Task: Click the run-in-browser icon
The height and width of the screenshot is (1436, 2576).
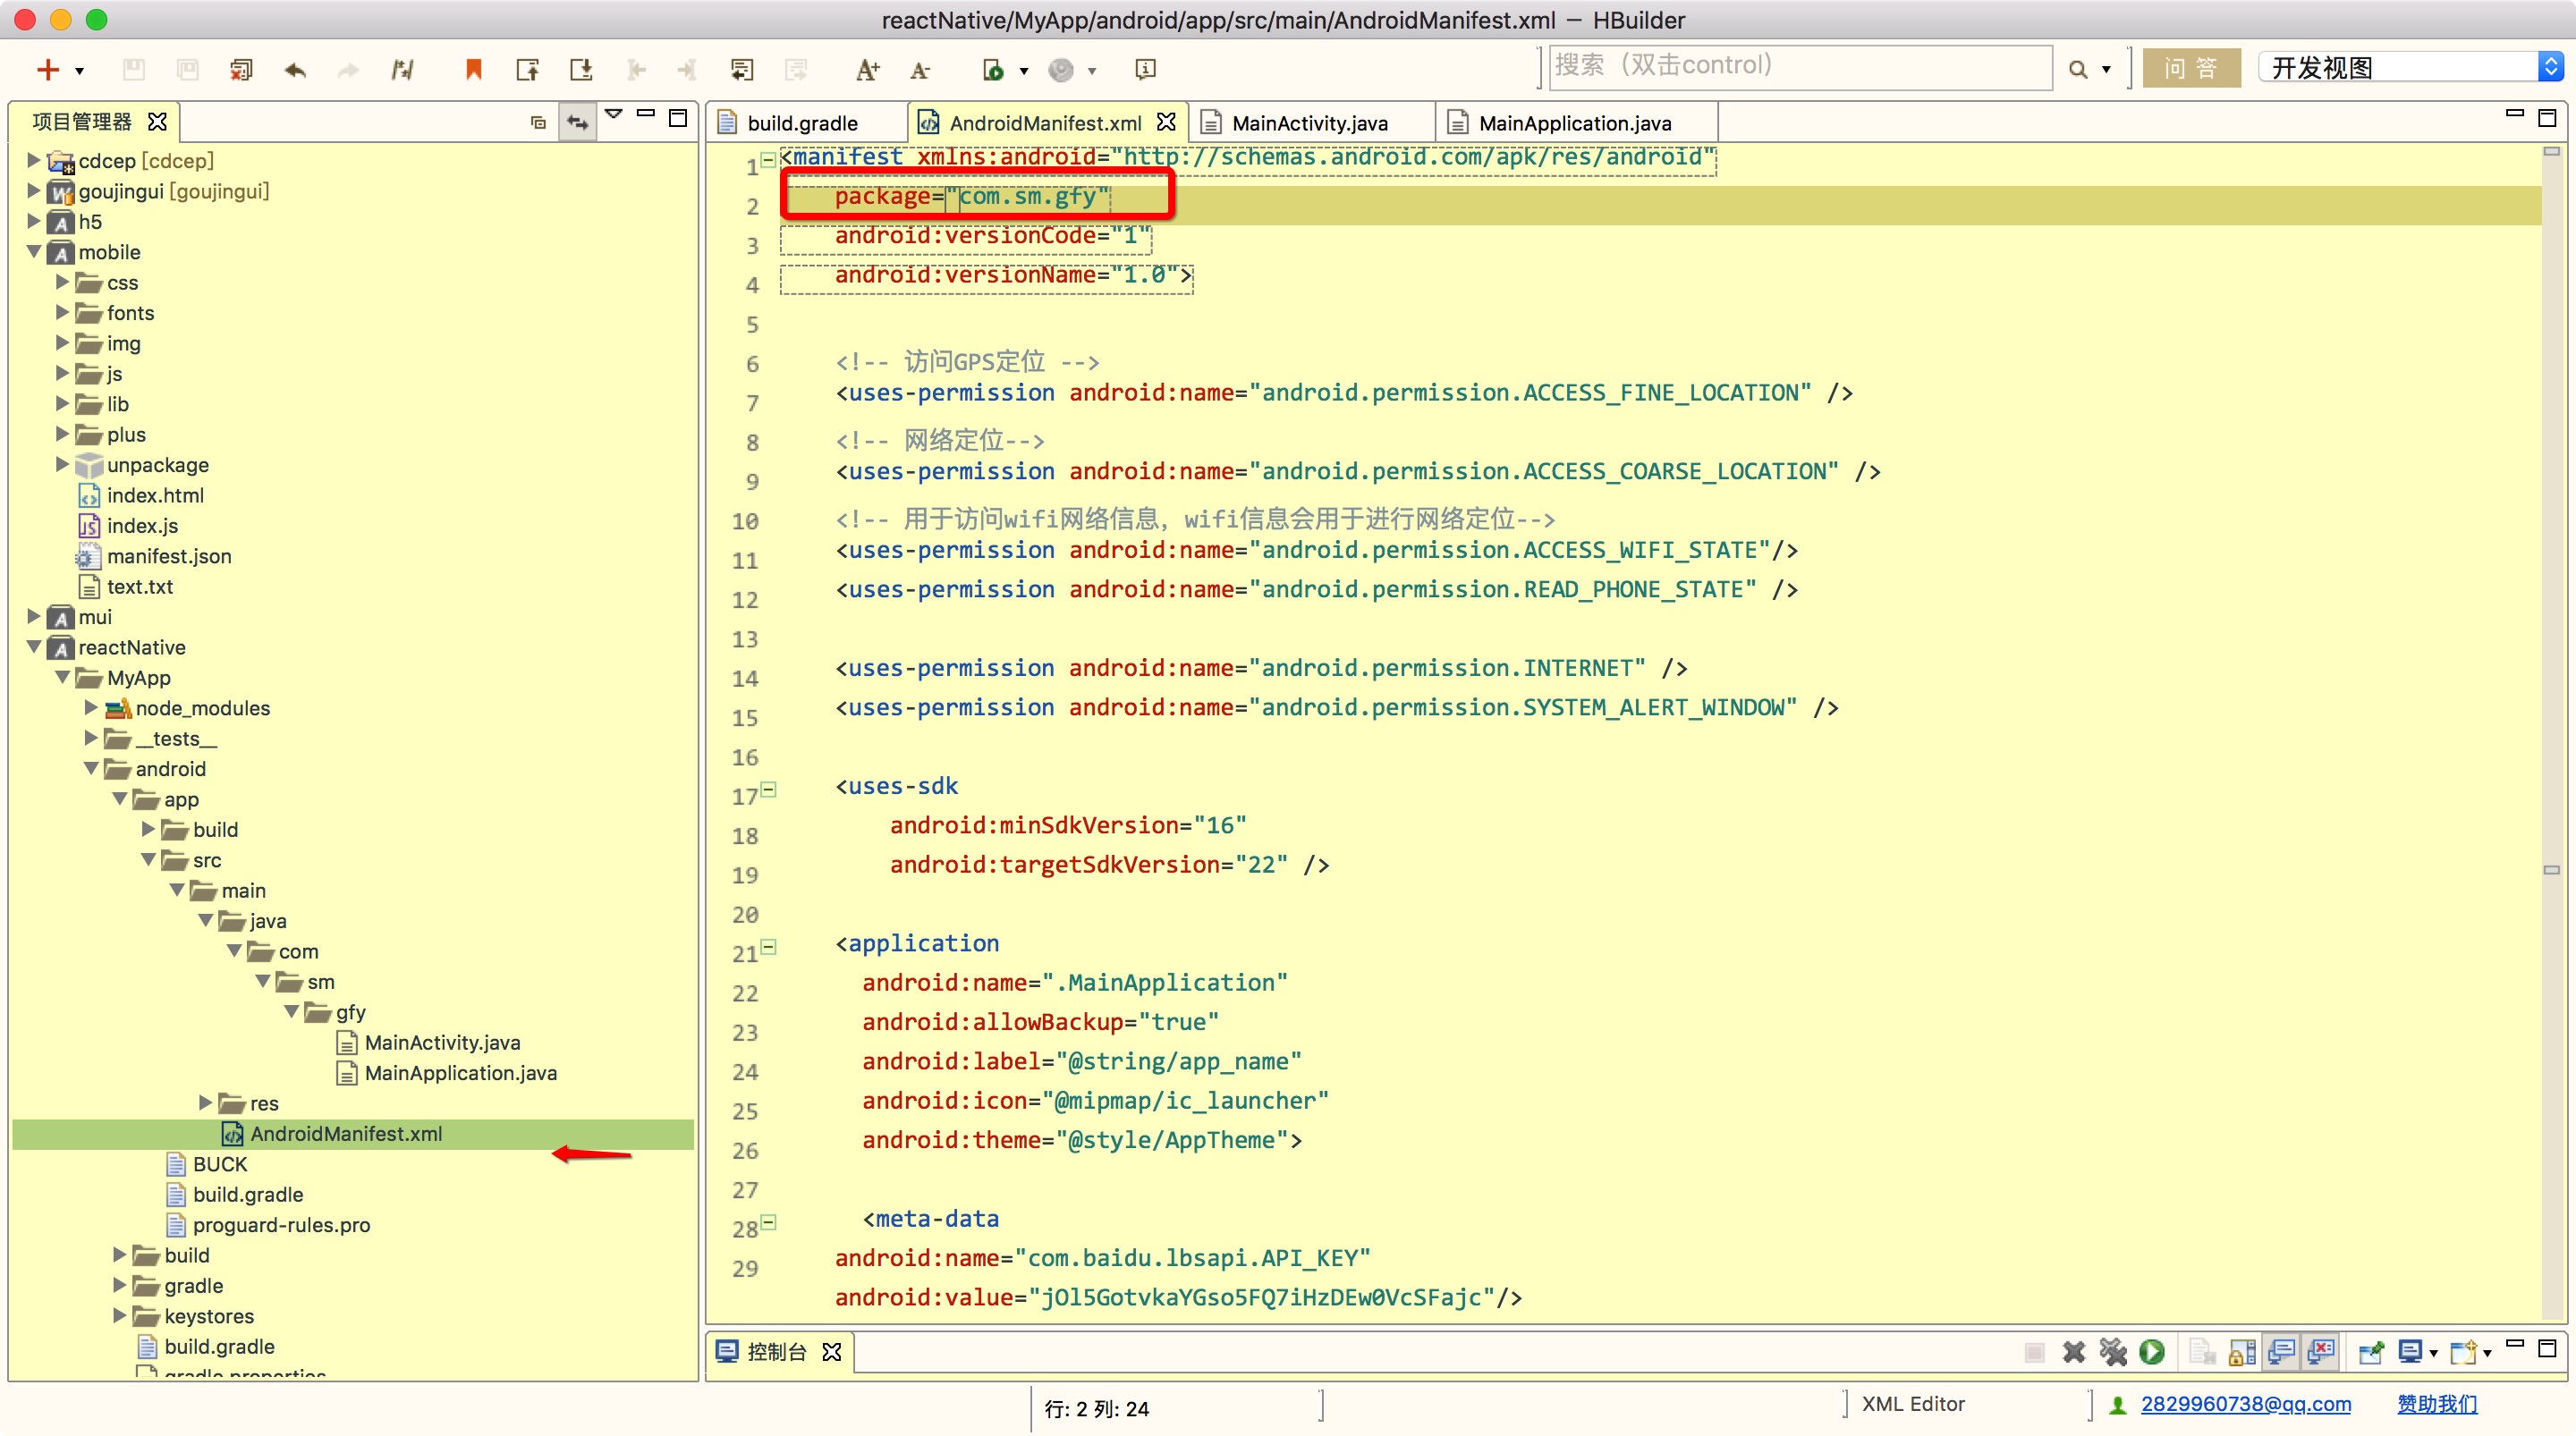Action: [x=993, y=69]
